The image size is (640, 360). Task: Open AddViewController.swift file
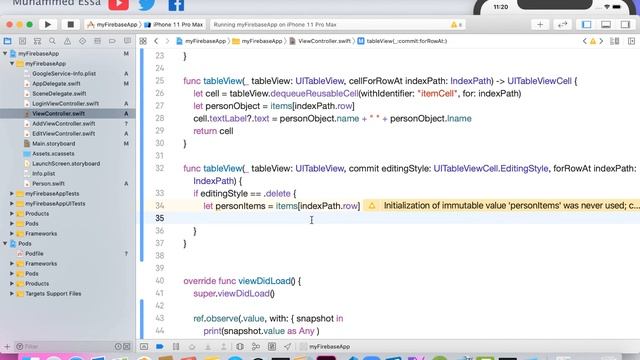point(64,123)
